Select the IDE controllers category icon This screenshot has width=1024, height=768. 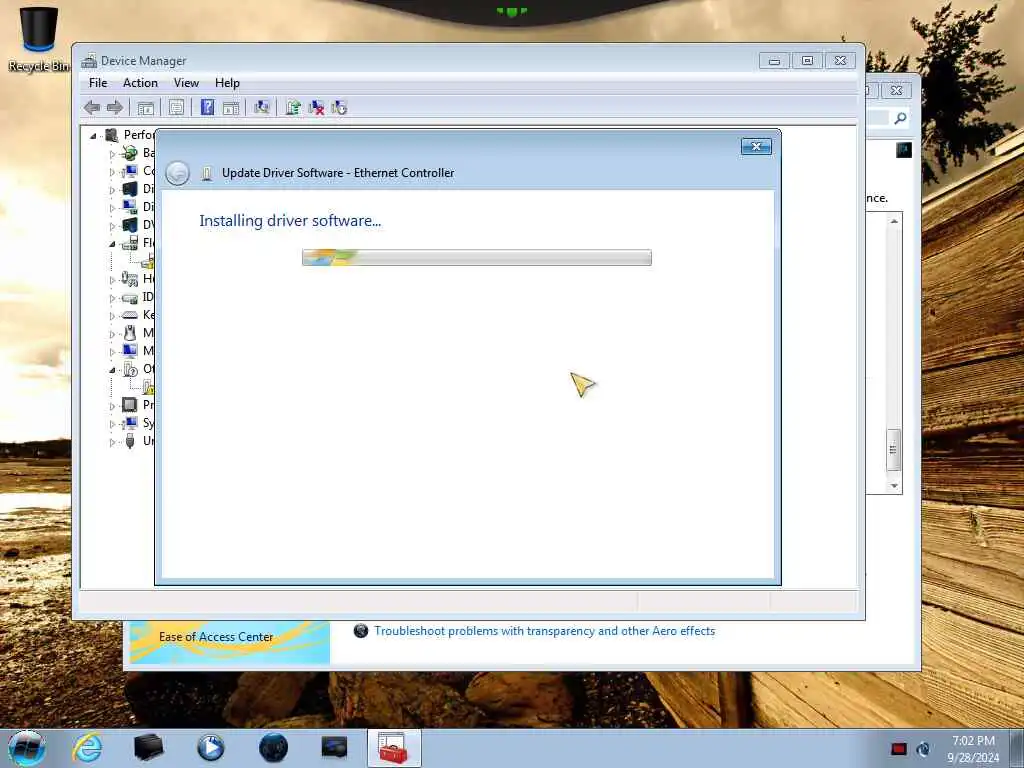click(x=130, y=297)
